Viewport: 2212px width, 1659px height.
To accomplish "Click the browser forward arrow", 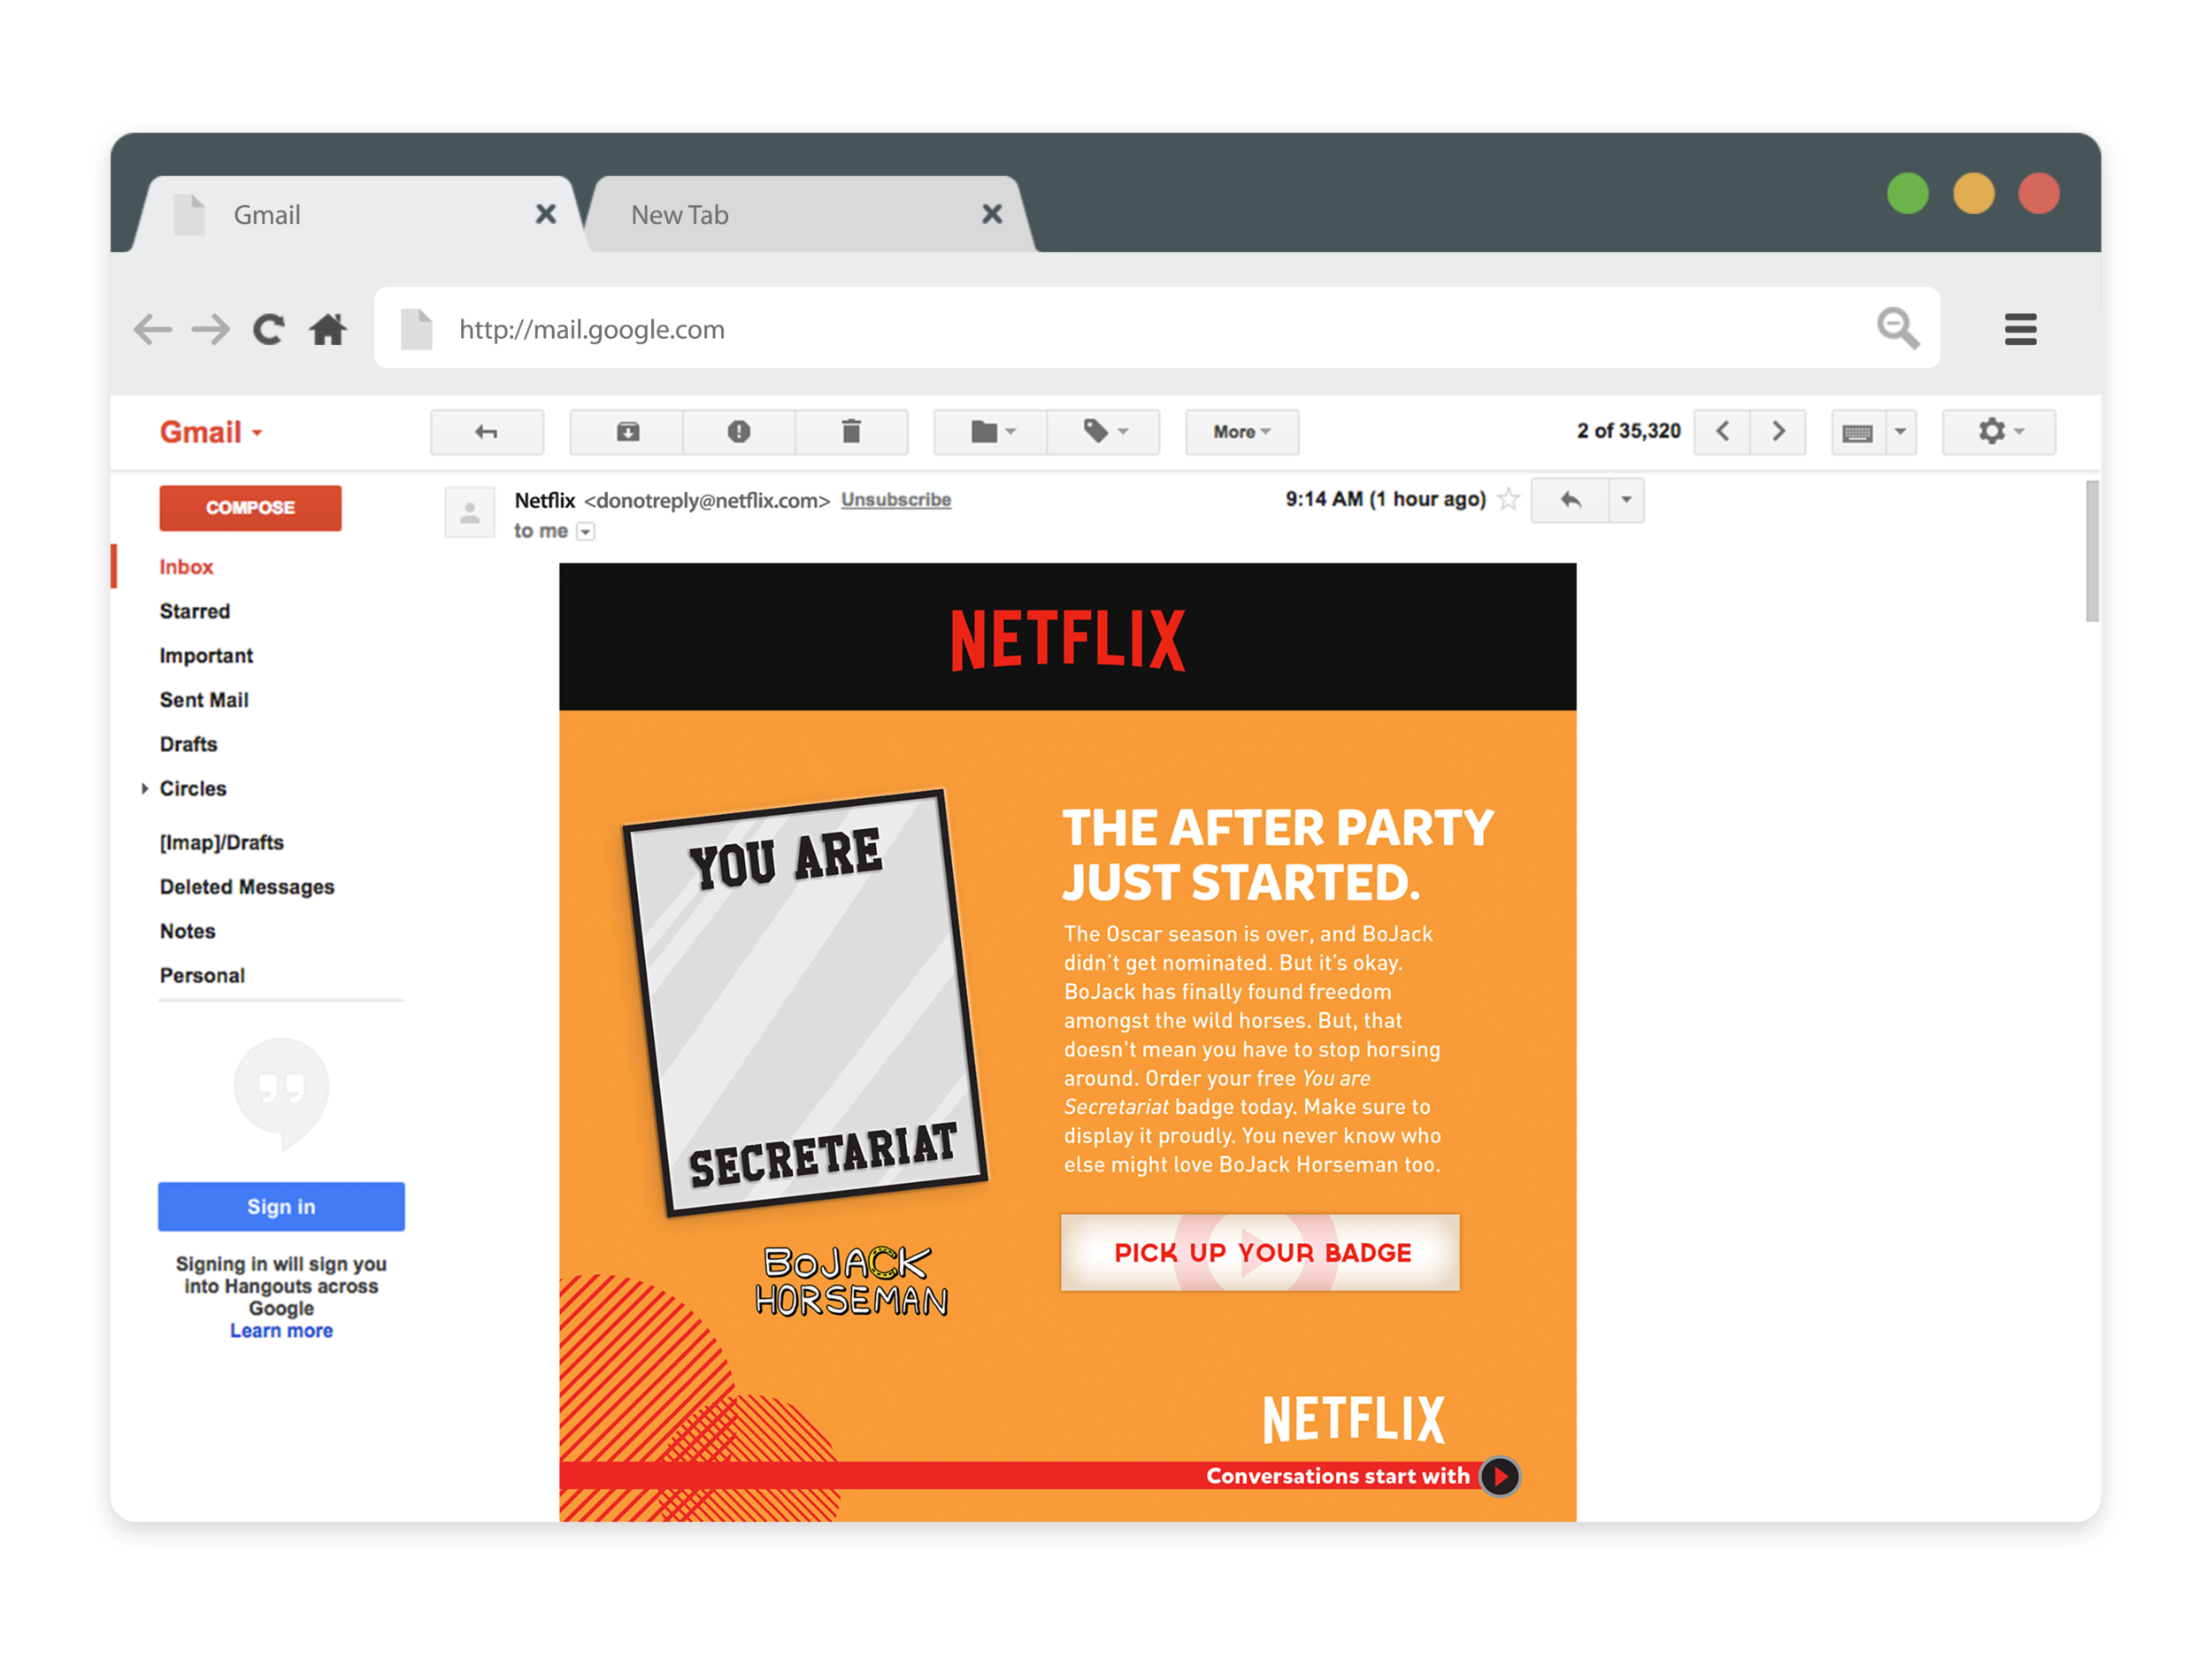I will 211,329.
